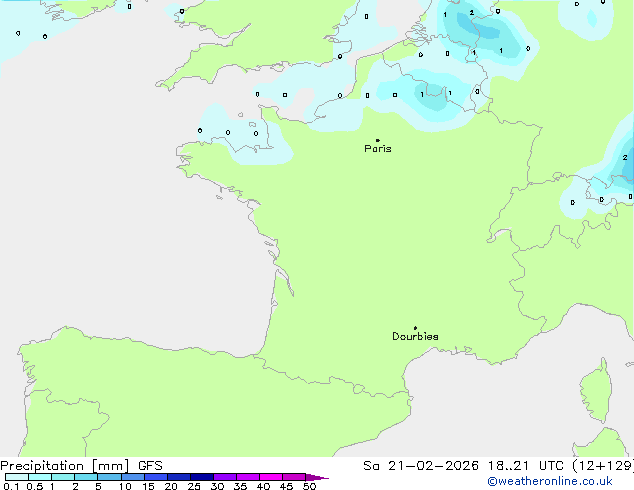634x490 pixels.
Task: Click the purple arrow past legend value 50
Action: [x=317, y=477]
